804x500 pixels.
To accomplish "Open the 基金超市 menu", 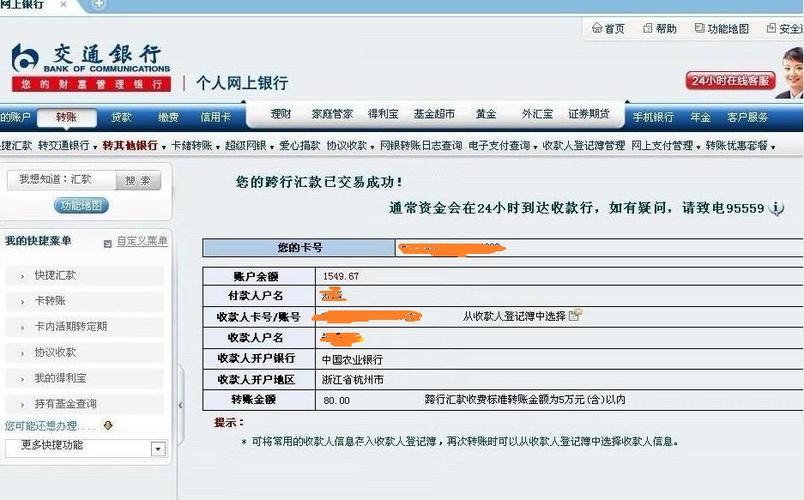I will coord(434,114).
